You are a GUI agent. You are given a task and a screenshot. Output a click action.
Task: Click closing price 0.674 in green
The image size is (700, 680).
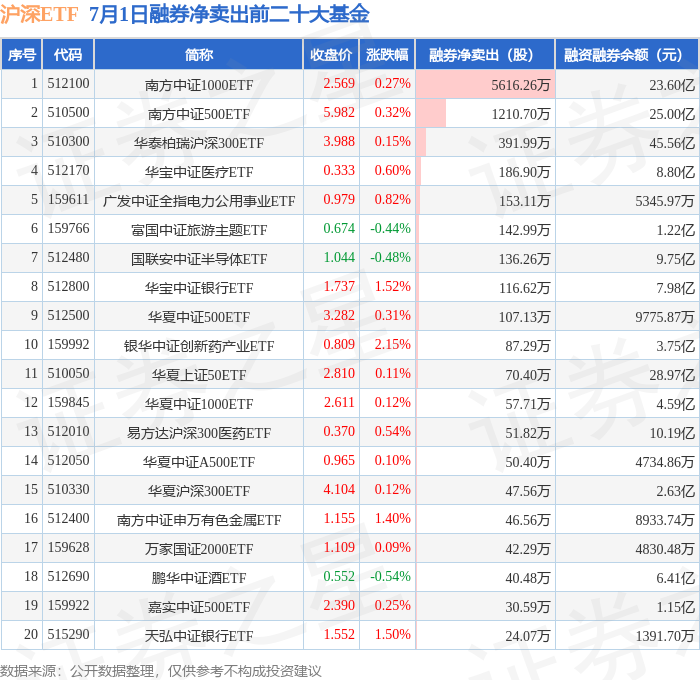[x=339, y=229]
